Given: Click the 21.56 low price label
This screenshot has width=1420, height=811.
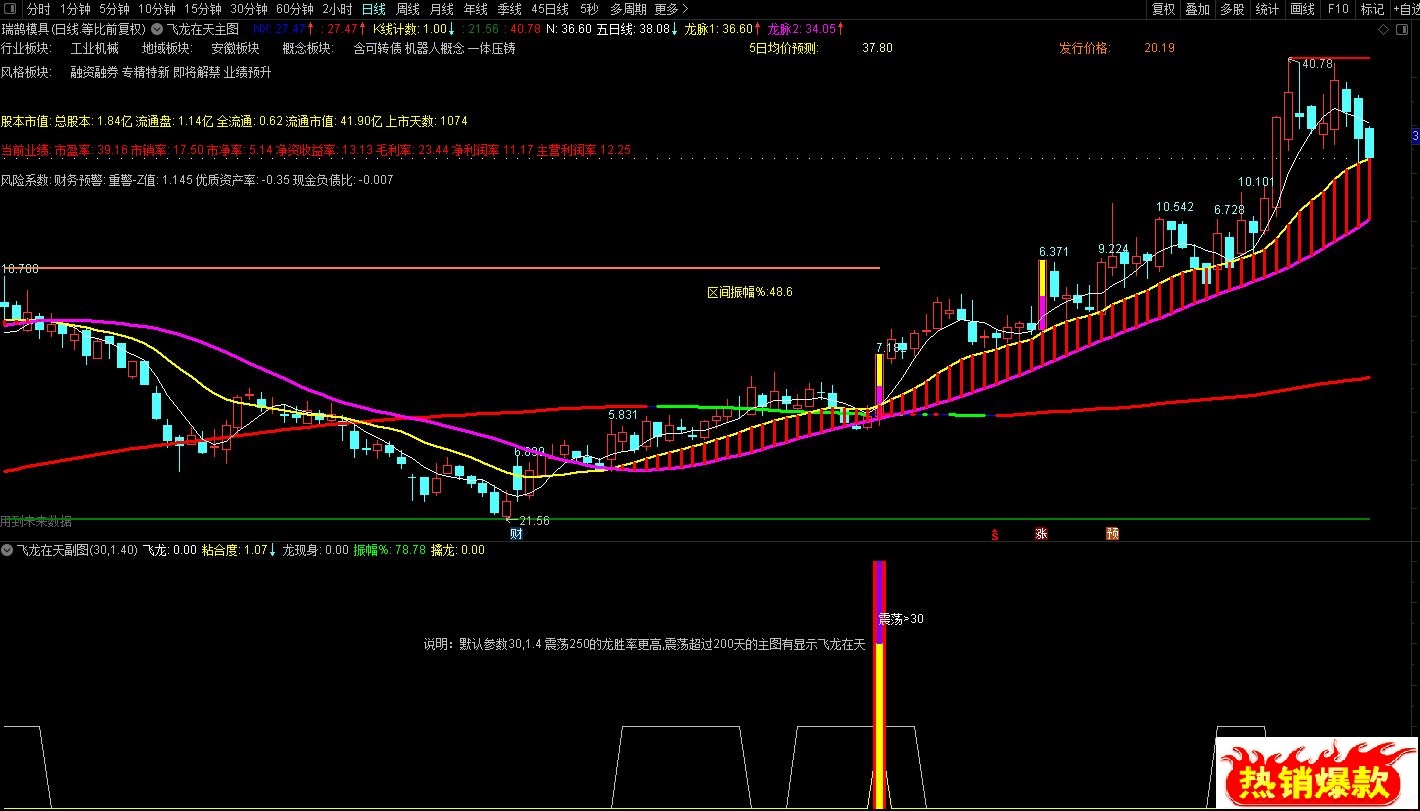Looking at the screenshot, I should tap(533, 521).
